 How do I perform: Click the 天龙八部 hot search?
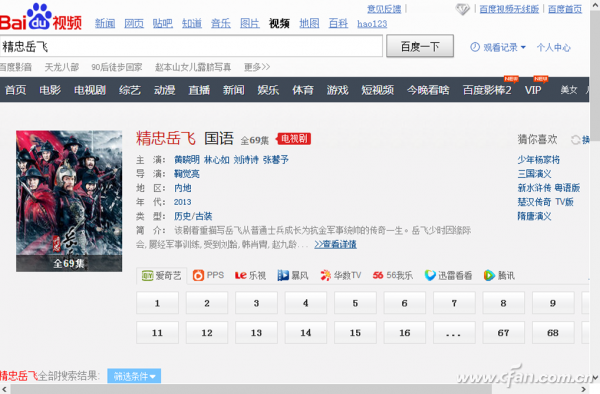(x=62, y=67)
